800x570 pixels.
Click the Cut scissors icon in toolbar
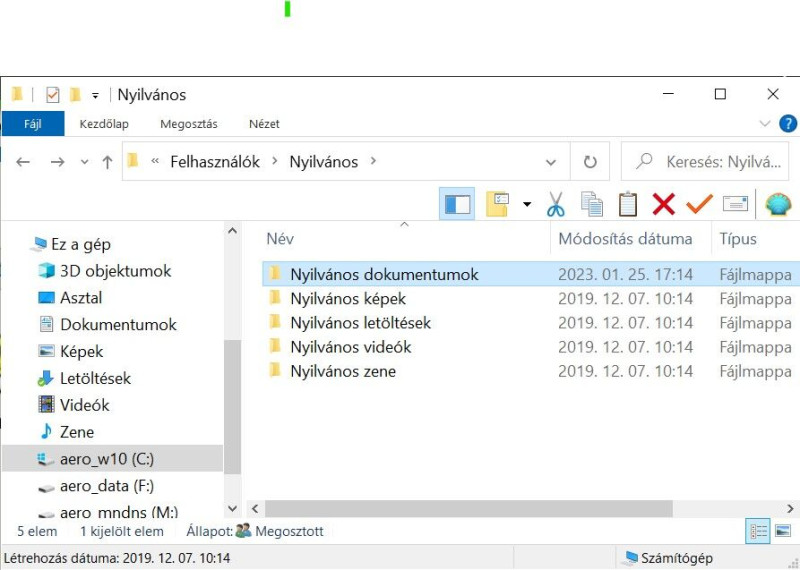pyautogui.click(x=556, y=204)
